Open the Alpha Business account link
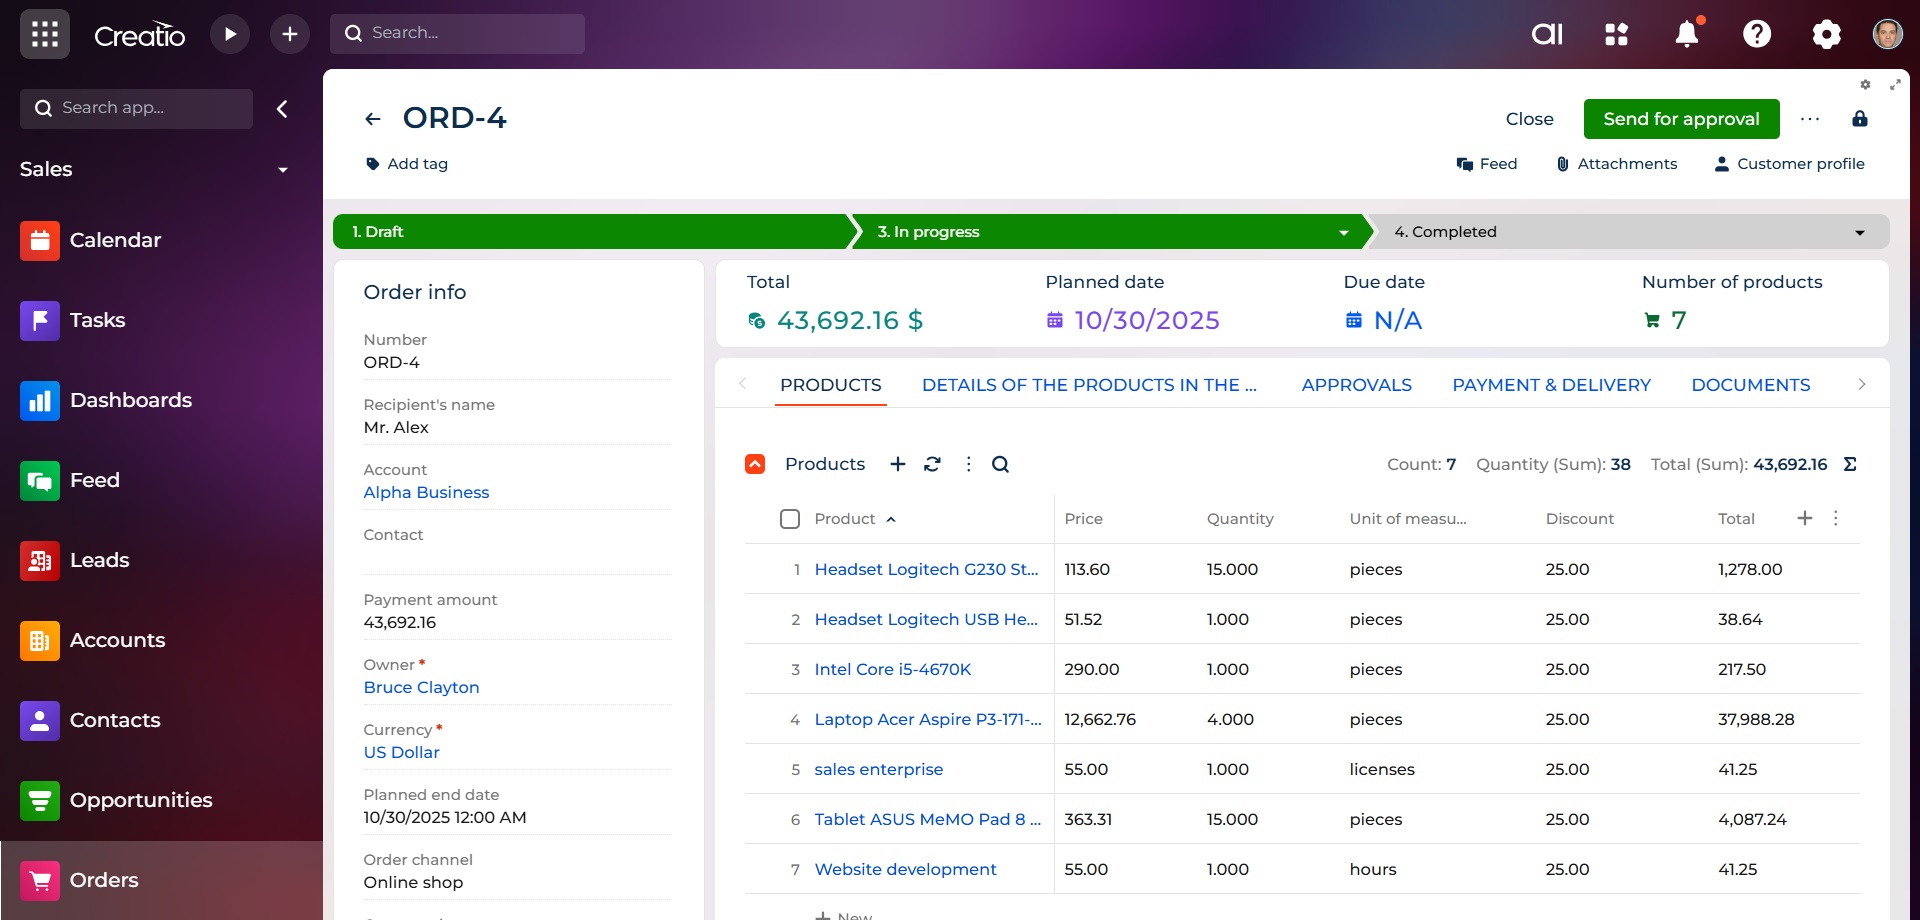This screenshot has width=1920, height=920. (426, 492)
